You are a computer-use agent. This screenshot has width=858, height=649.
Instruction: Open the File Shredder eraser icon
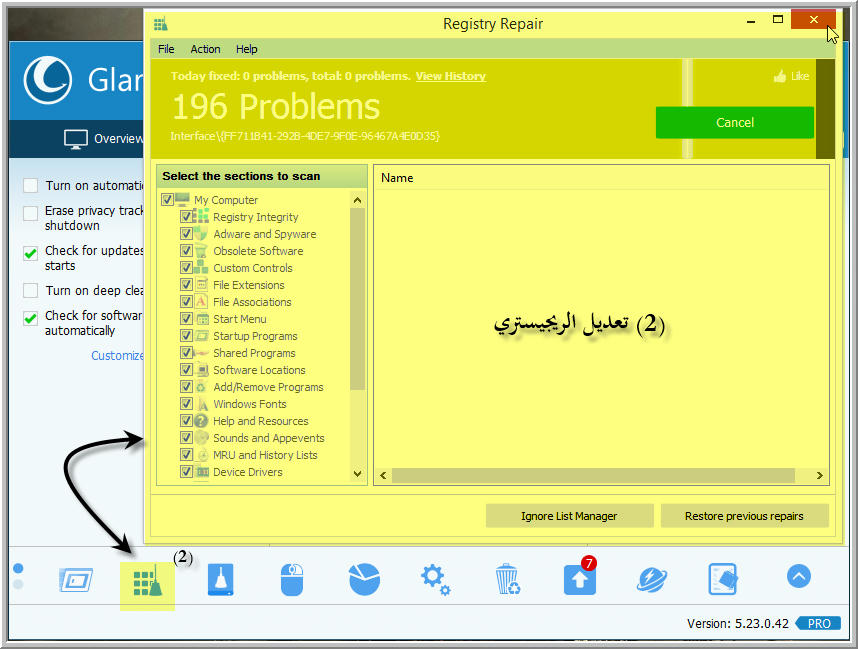point(723,579)
